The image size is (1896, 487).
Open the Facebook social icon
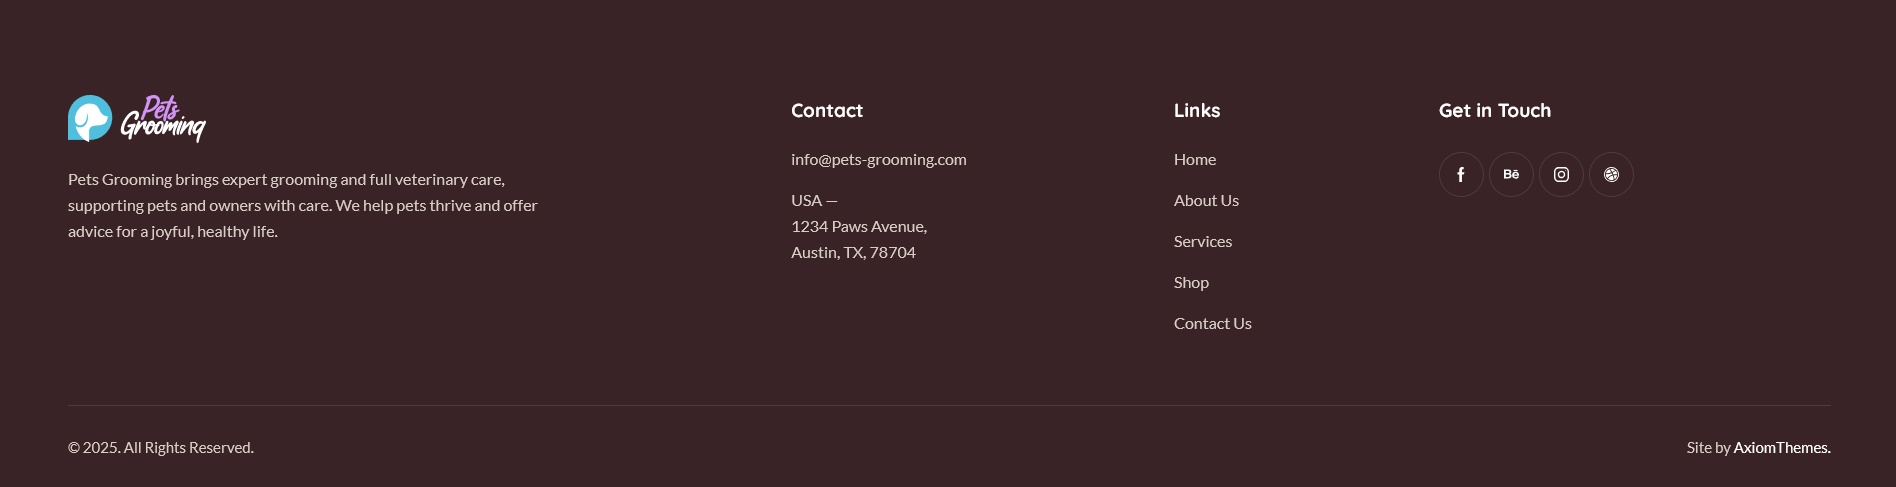pos(1461,175)
